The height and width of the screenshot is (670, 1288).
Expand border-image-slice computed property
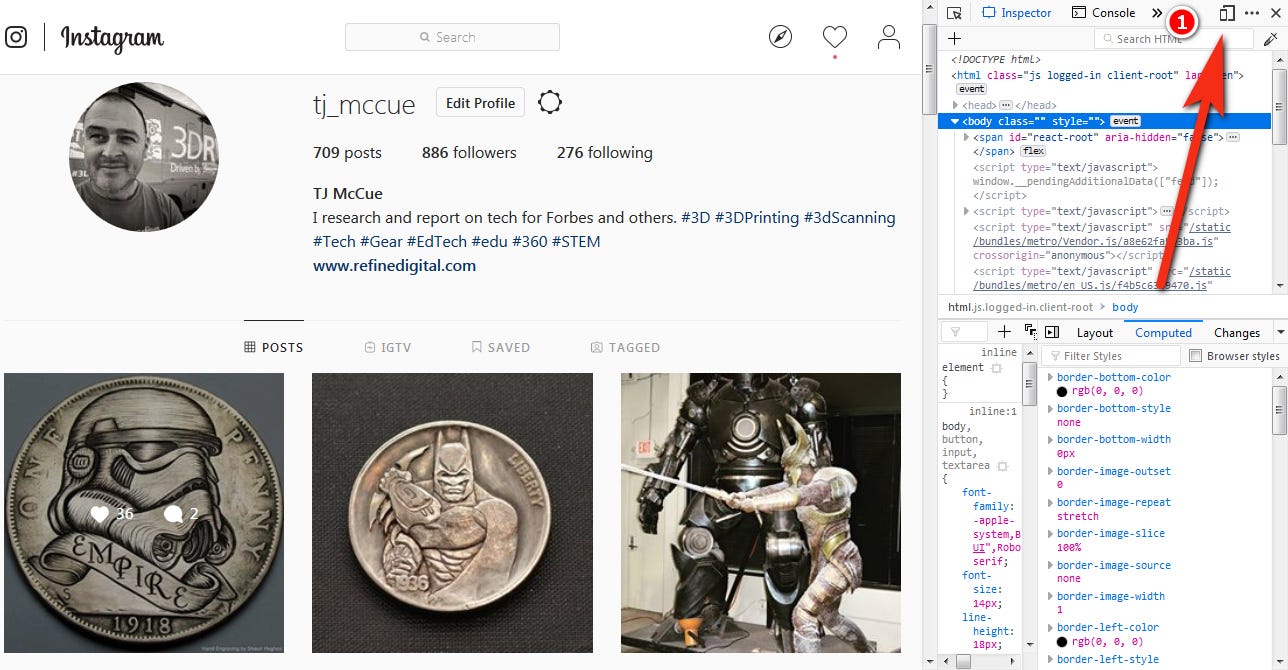[x=1050, y=534]
